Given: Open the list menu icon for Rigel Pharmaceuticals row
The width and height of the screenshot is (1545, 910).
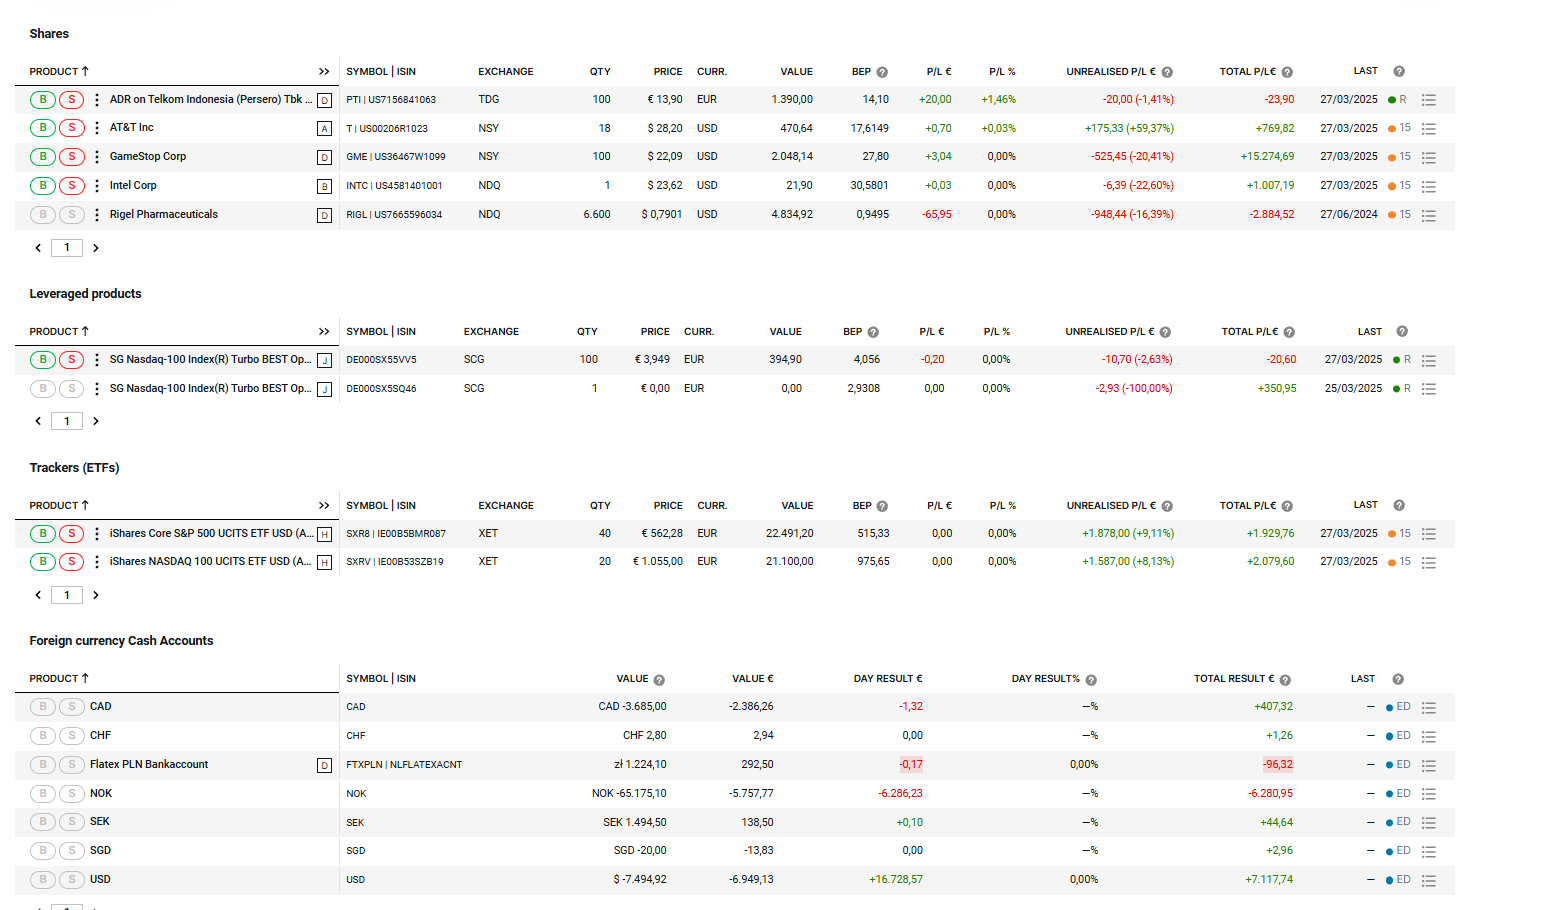Looking at the screenshot, I should (1428, 216).
